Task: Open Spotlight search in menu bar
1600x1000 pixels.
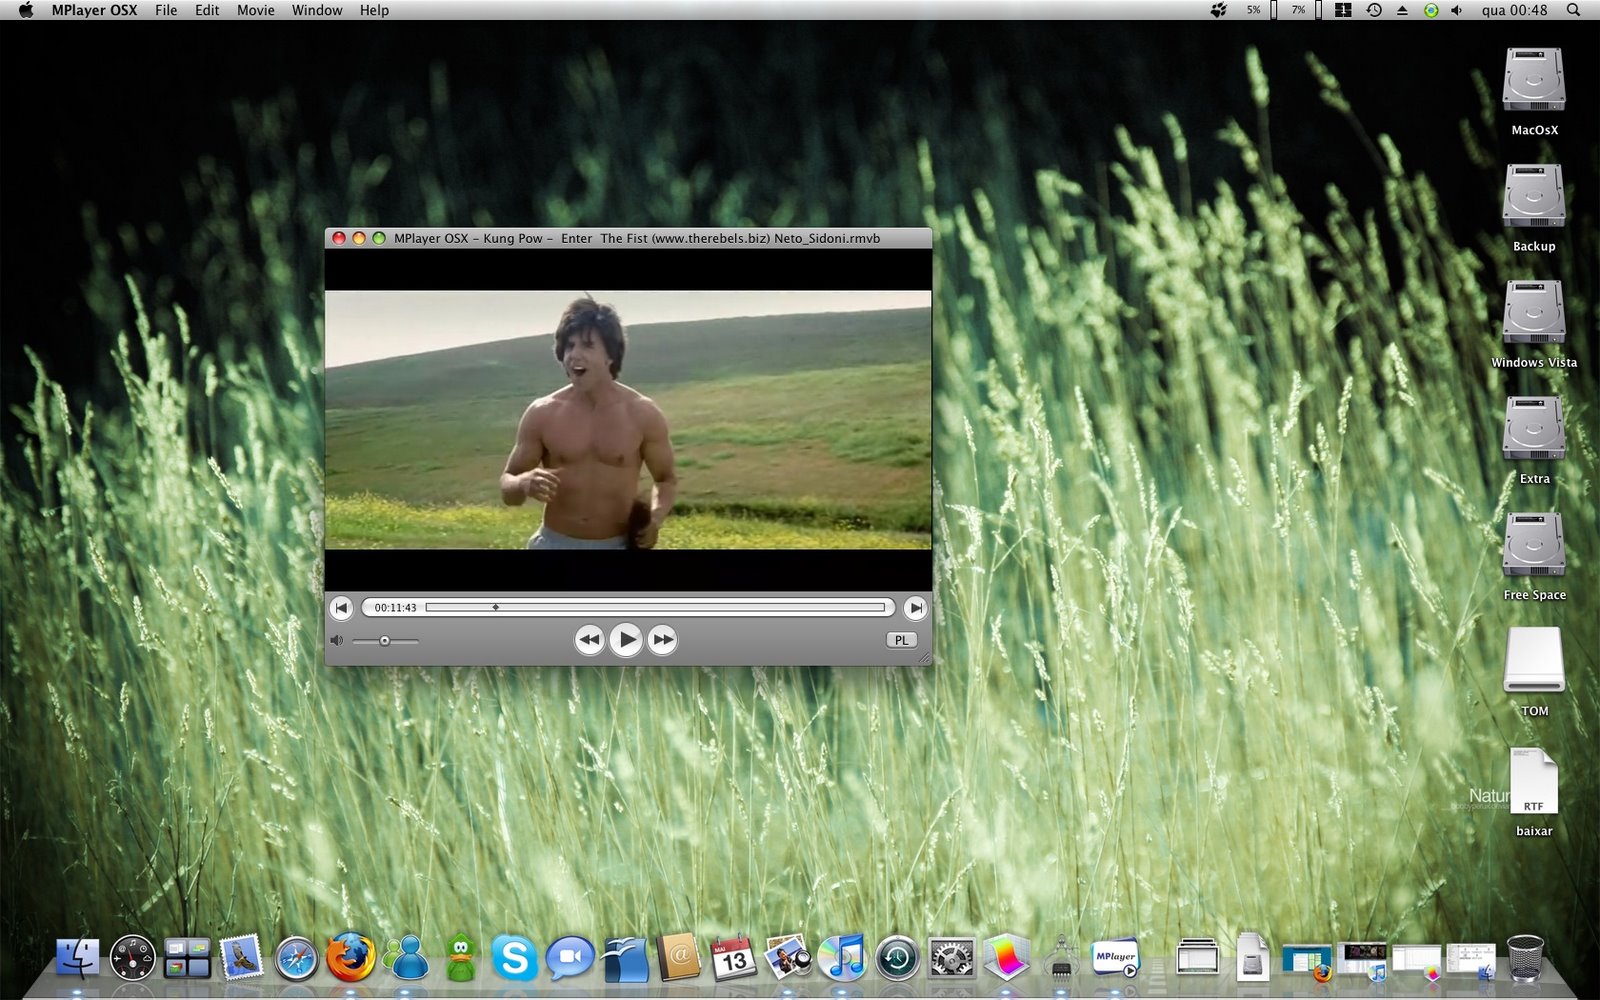Action: [1573, 10]
